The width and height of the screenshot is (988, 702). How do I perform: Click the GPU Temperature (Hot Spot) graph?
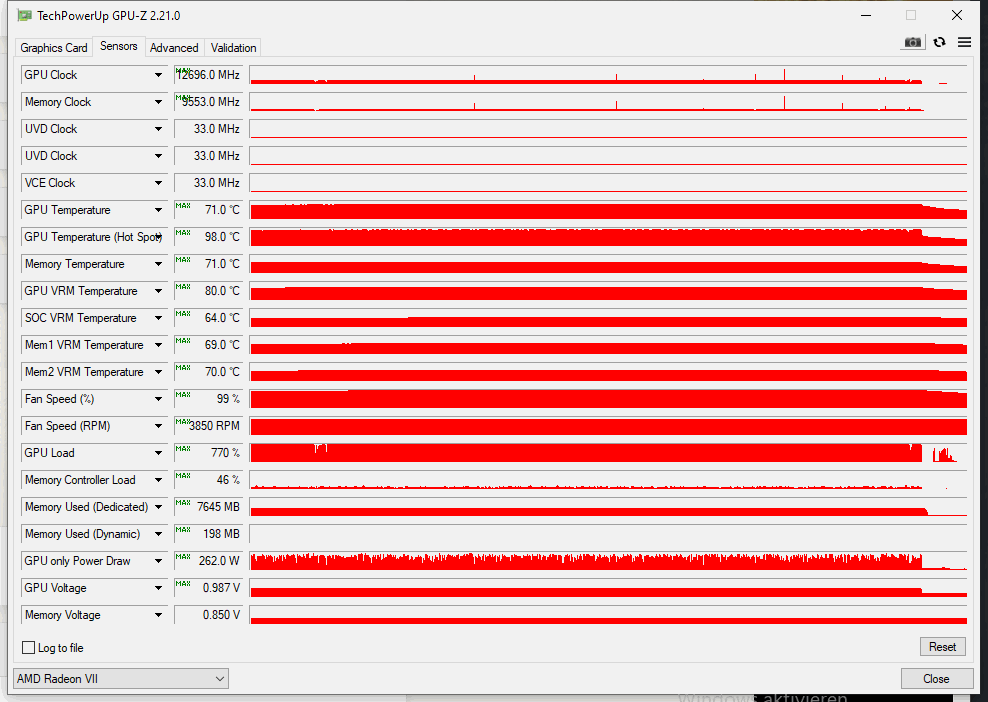608,237
